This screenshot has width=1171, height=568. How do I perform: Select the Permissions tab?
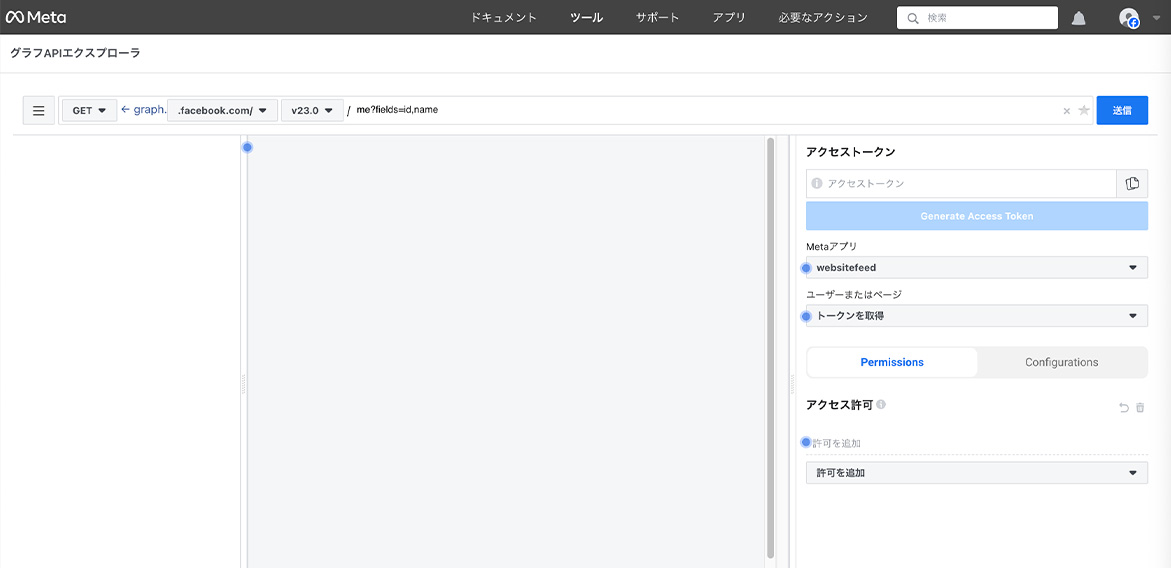click(892, 362)
